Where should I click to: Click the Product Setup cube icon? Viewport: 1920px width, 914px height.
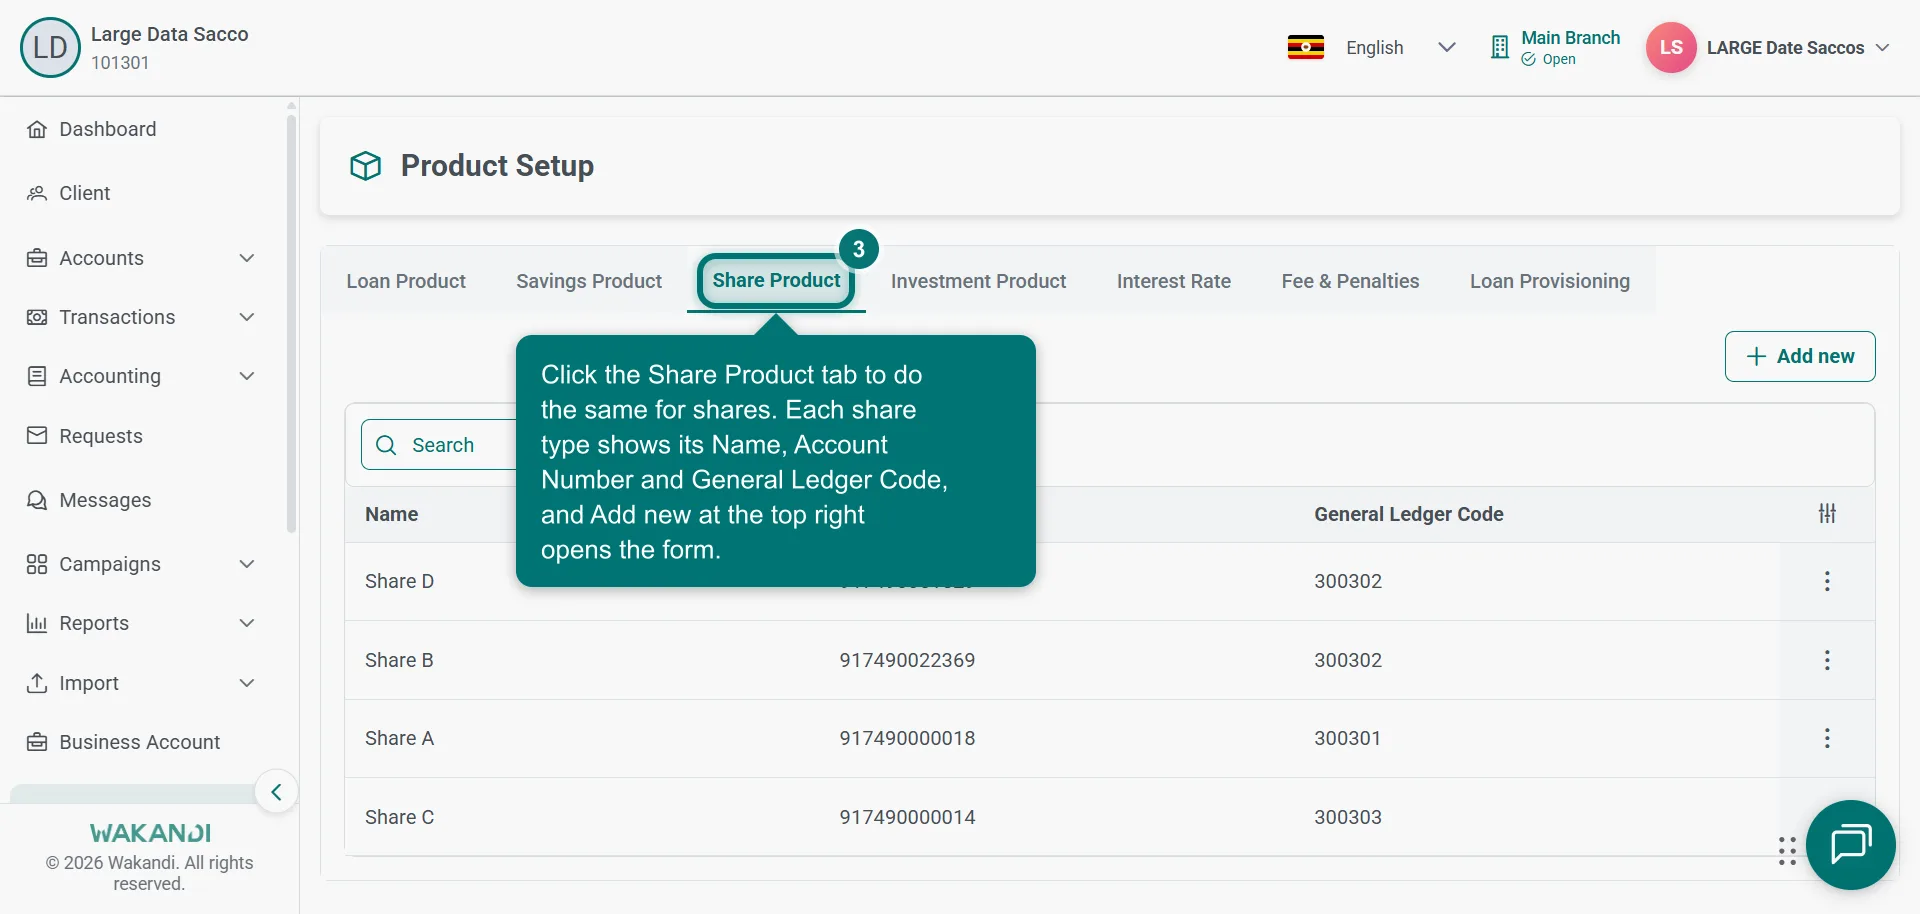[366, 166]
